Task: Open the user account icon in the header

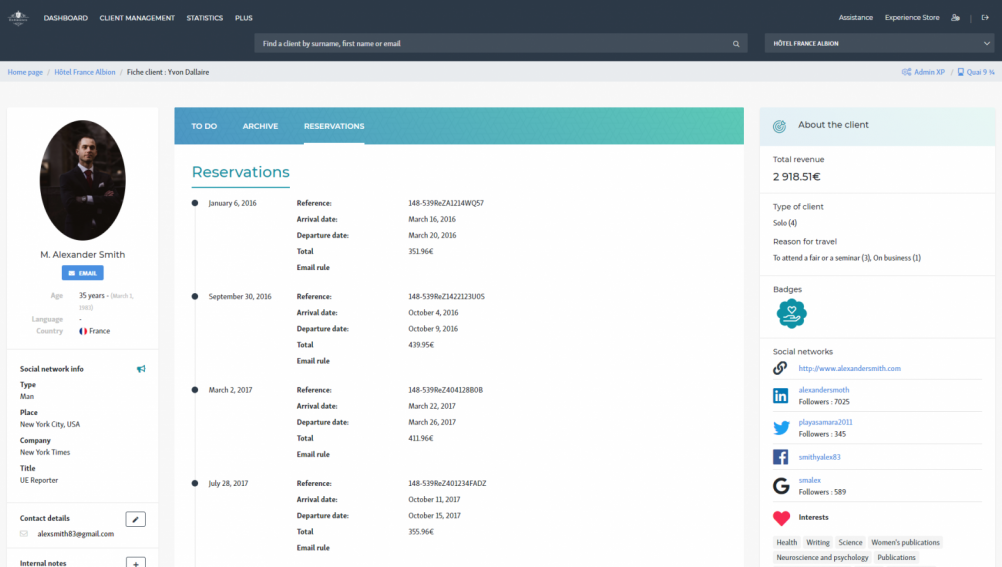Action: pos(955,18)
